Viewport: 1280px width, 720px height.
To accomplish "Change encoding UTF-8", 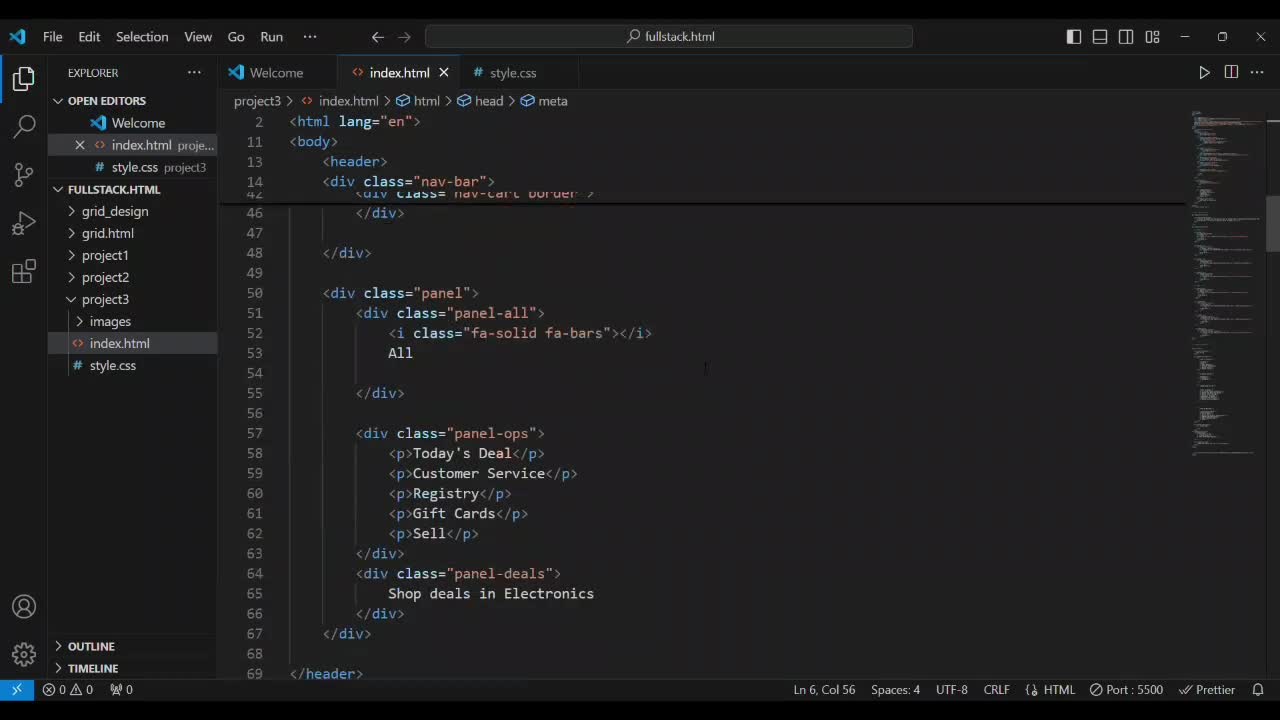I will [x=952, y=689].
